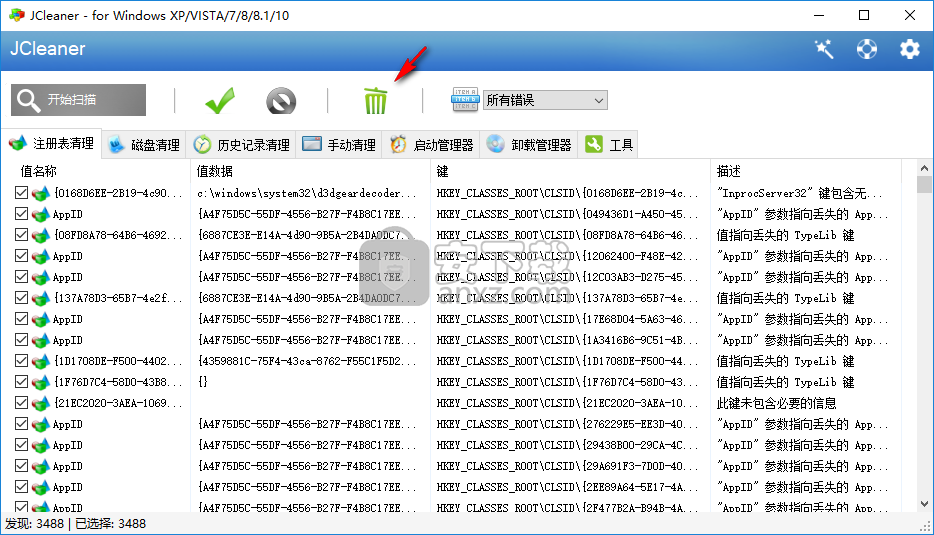The height and width of the screenshot is (535, 934).
Task: Uncheck the {1F76D7C4-58D0-43B8 entry checkbox
Action: point(21,381)
